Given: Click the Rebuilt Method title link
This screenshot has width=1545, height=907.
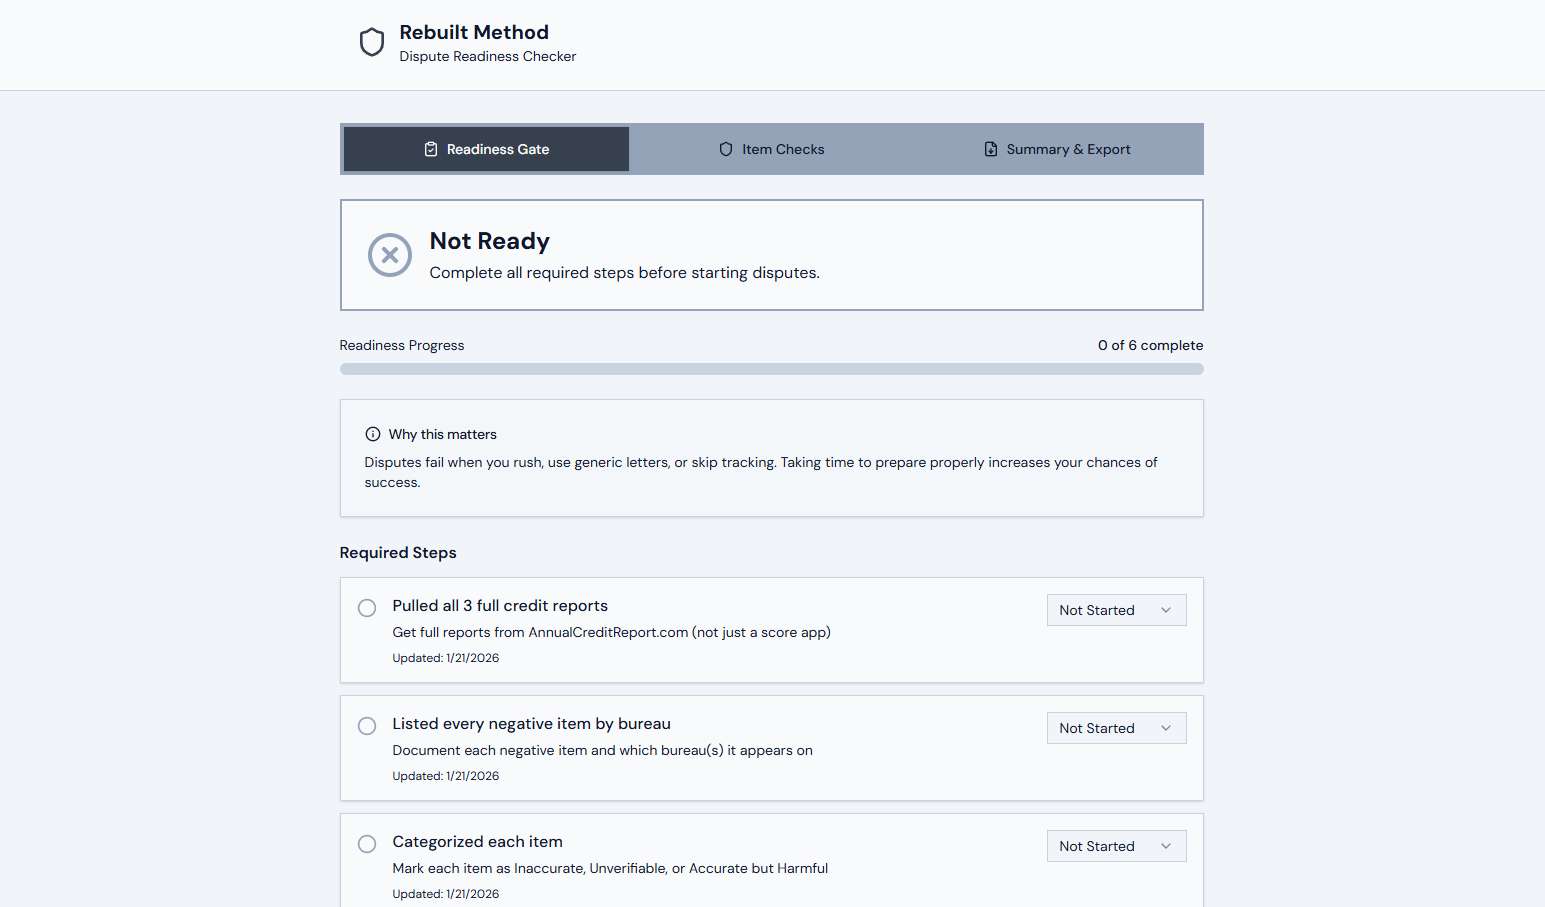Looking at the screenshot, I should coord(474,32).
